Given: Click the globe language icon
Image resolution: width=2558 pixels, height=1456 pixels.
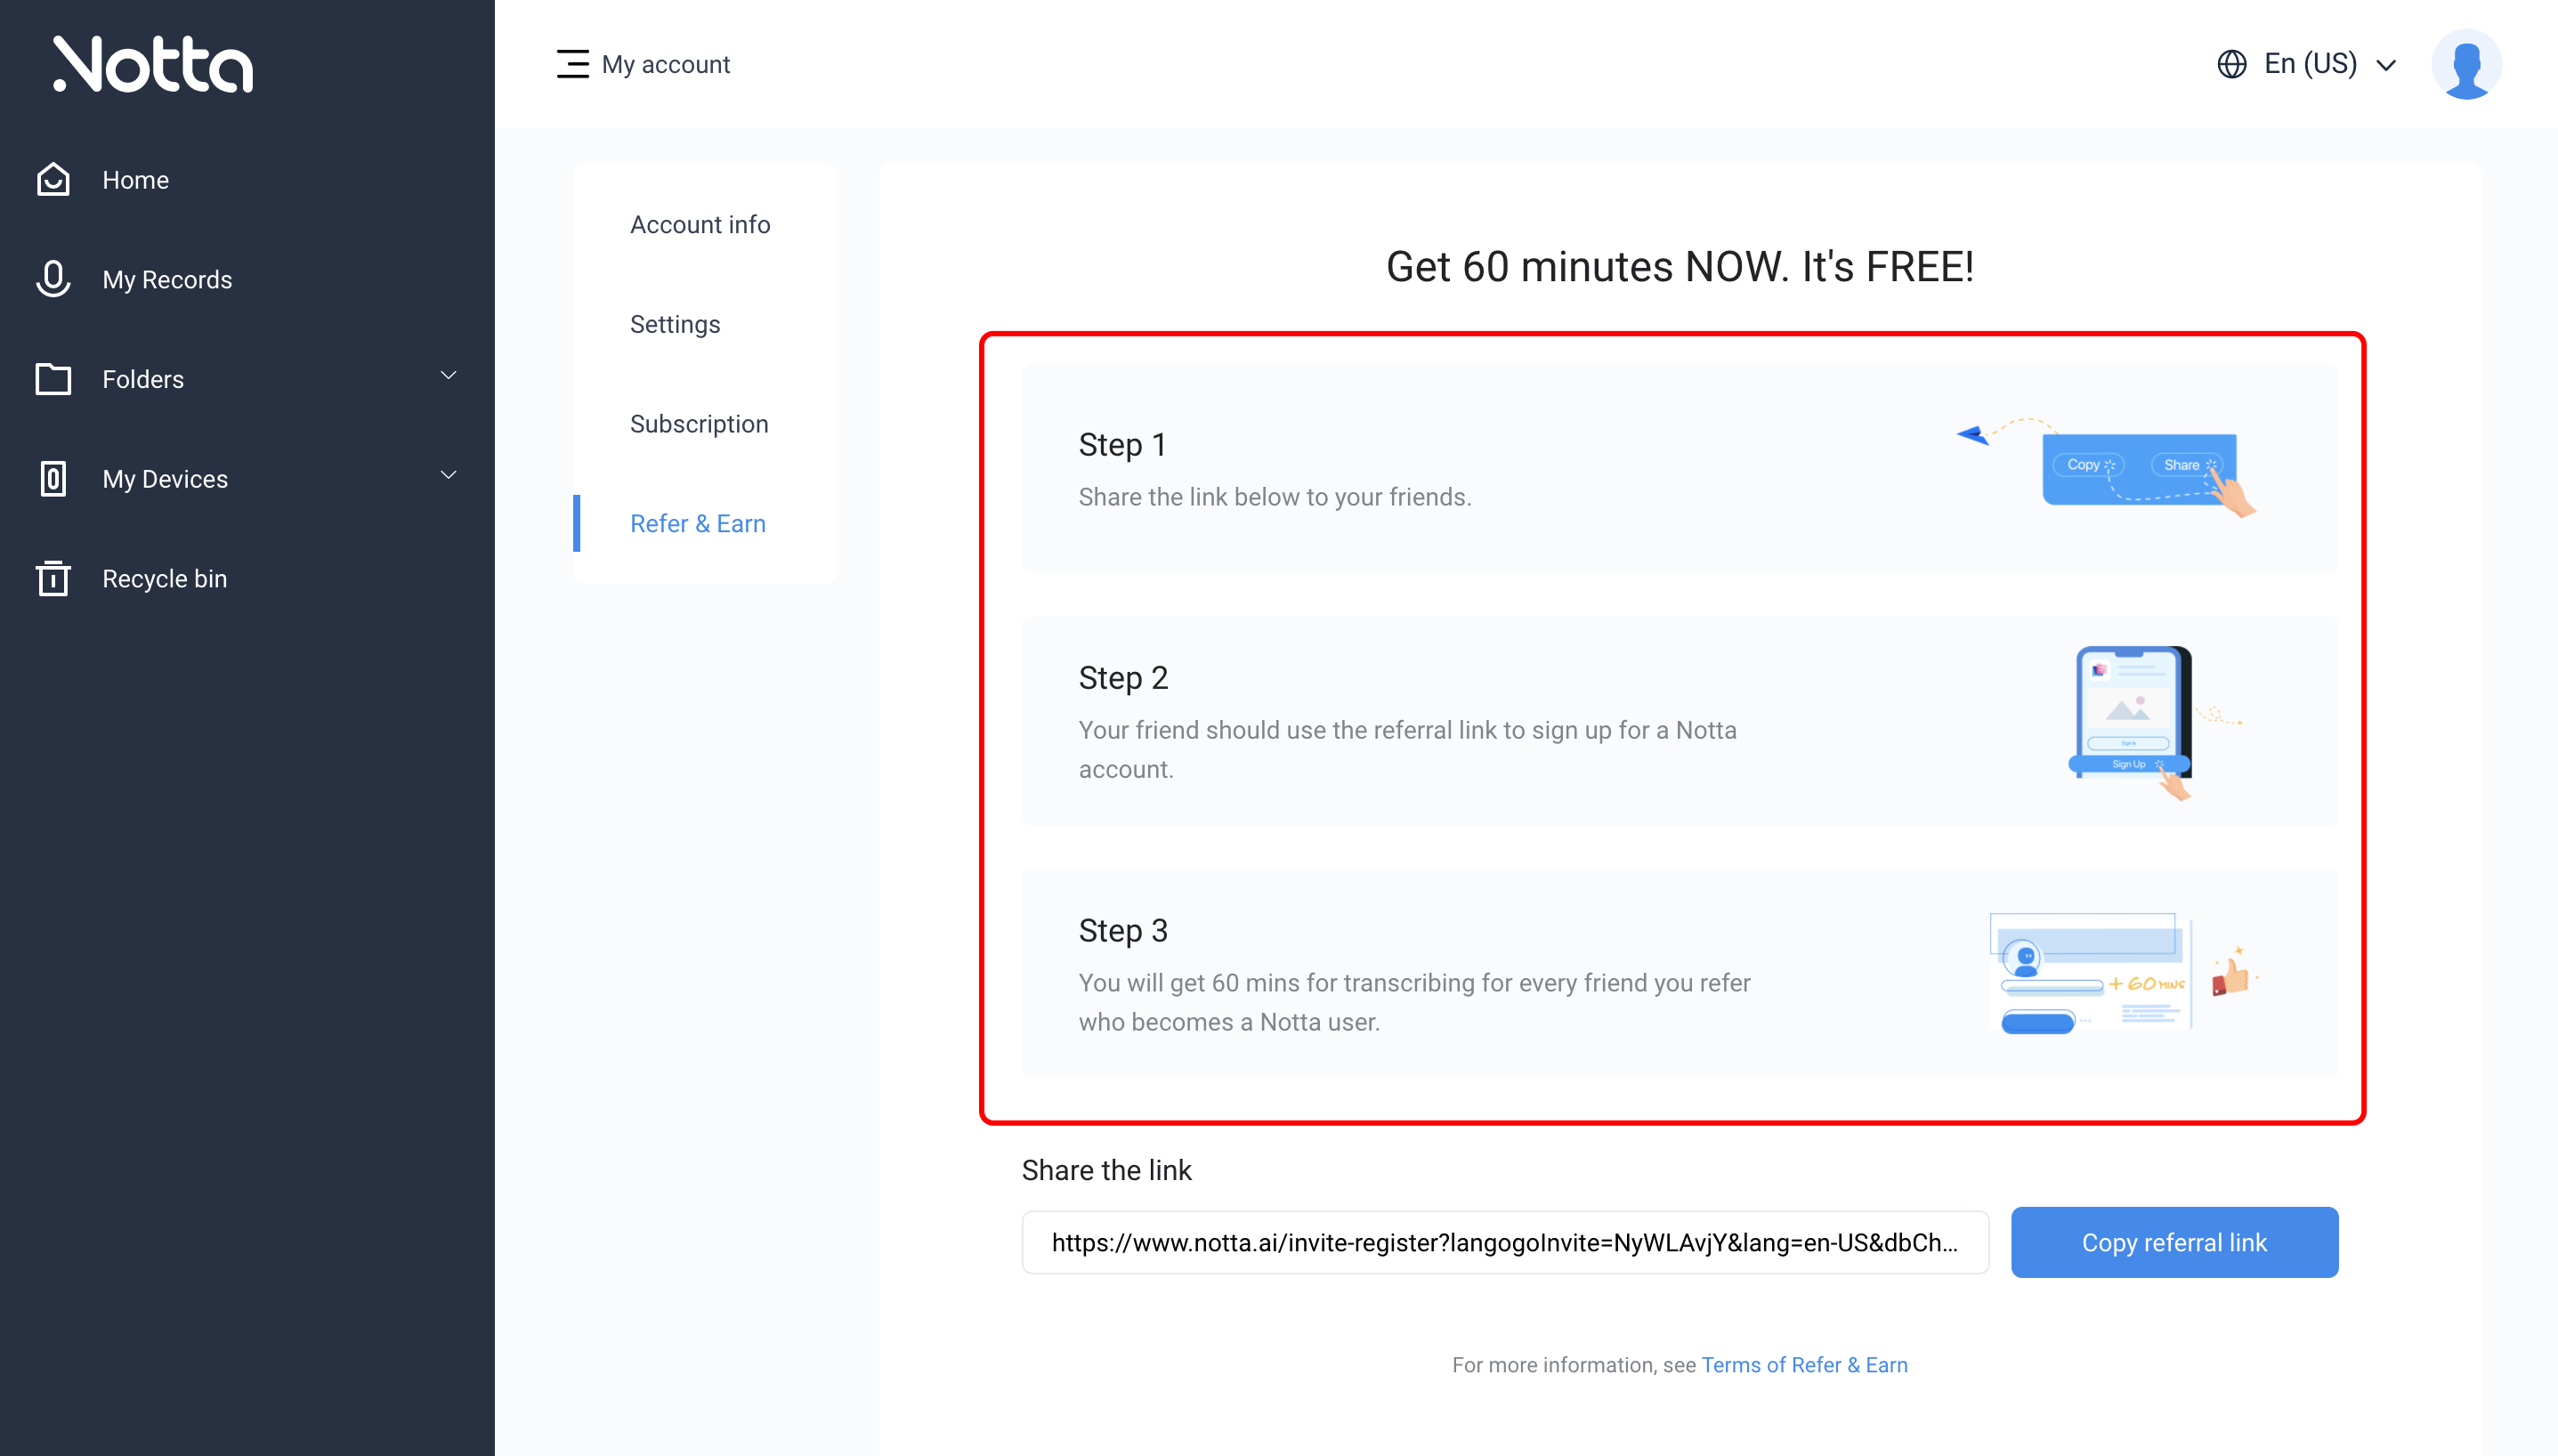Looking at the screenshot, I should pyautogui.click(x=2231, y=64).
